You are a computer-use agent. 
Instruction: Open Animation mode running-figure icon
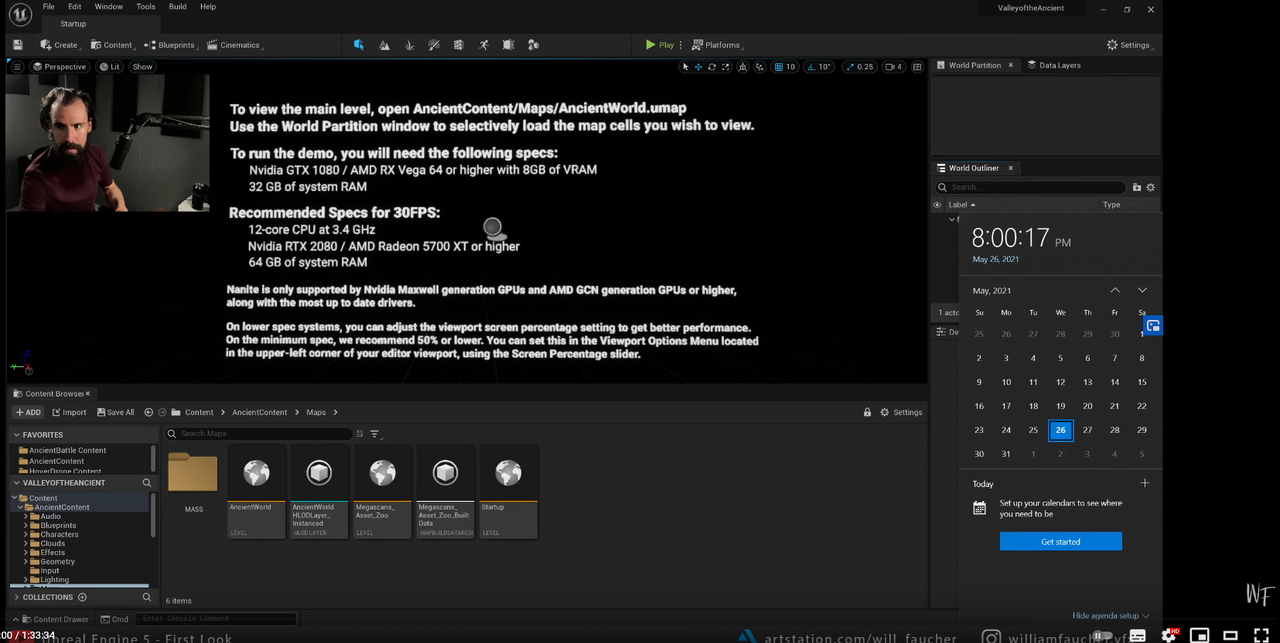[484, 45]
